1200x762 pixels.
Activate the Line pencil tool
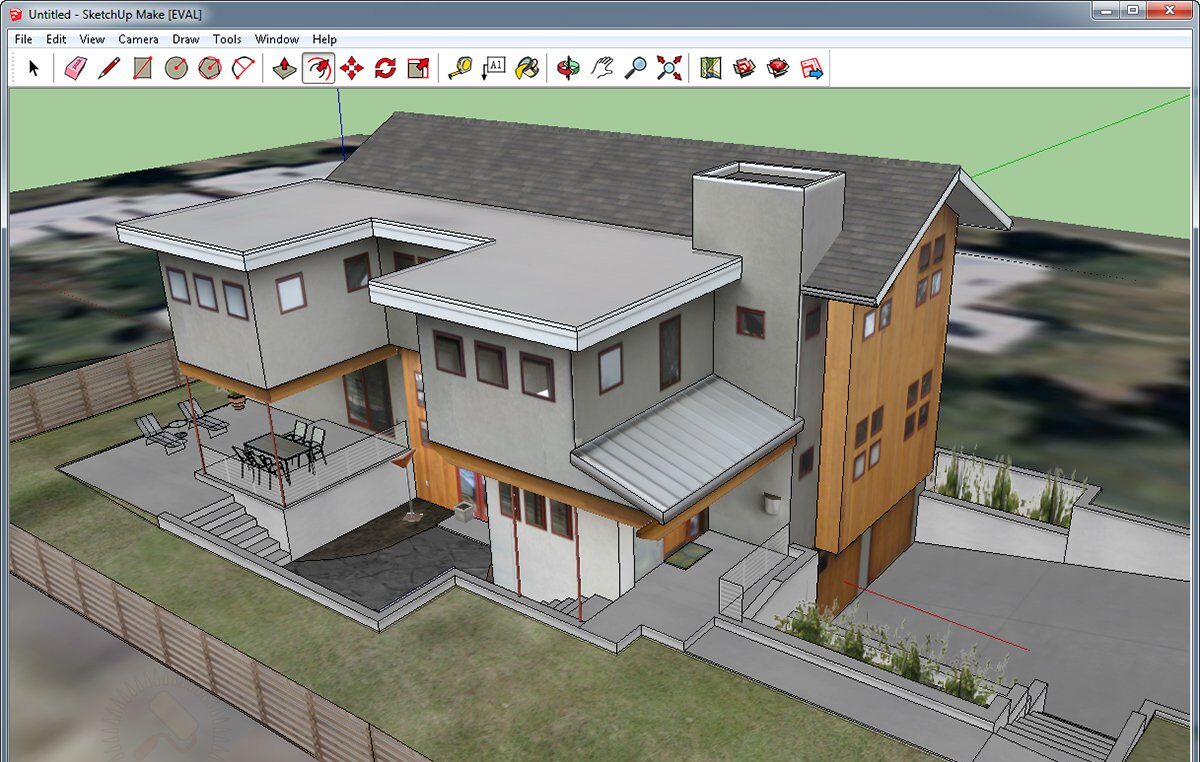click(109, 68)
